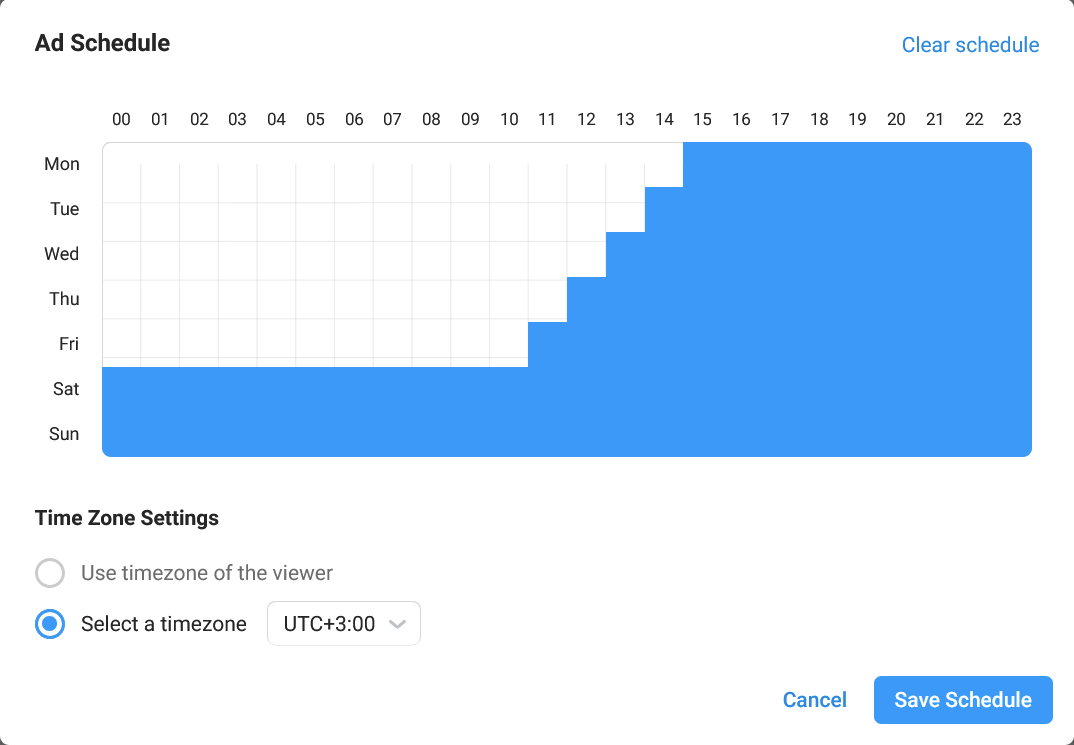Save the ad schedule
The image size is (1074, 745).
(x=962, y=700)
